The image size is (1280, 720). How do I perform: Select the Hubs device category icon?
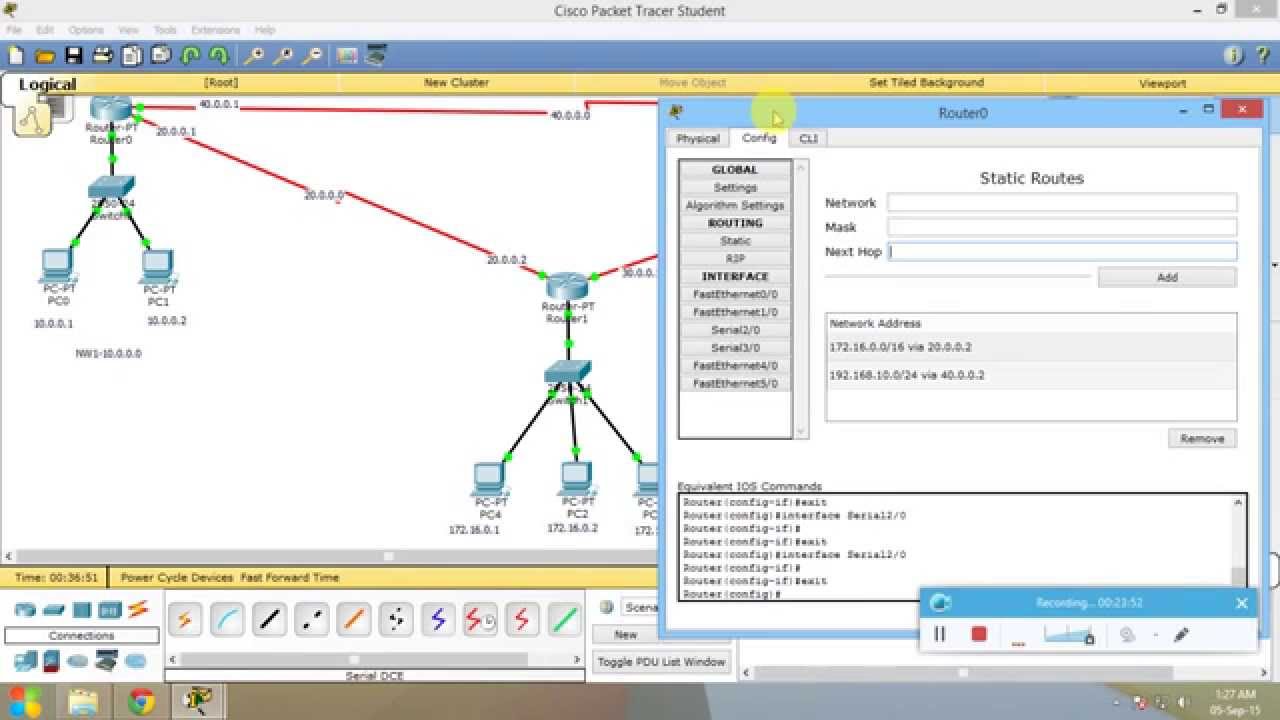click(82, 610)
